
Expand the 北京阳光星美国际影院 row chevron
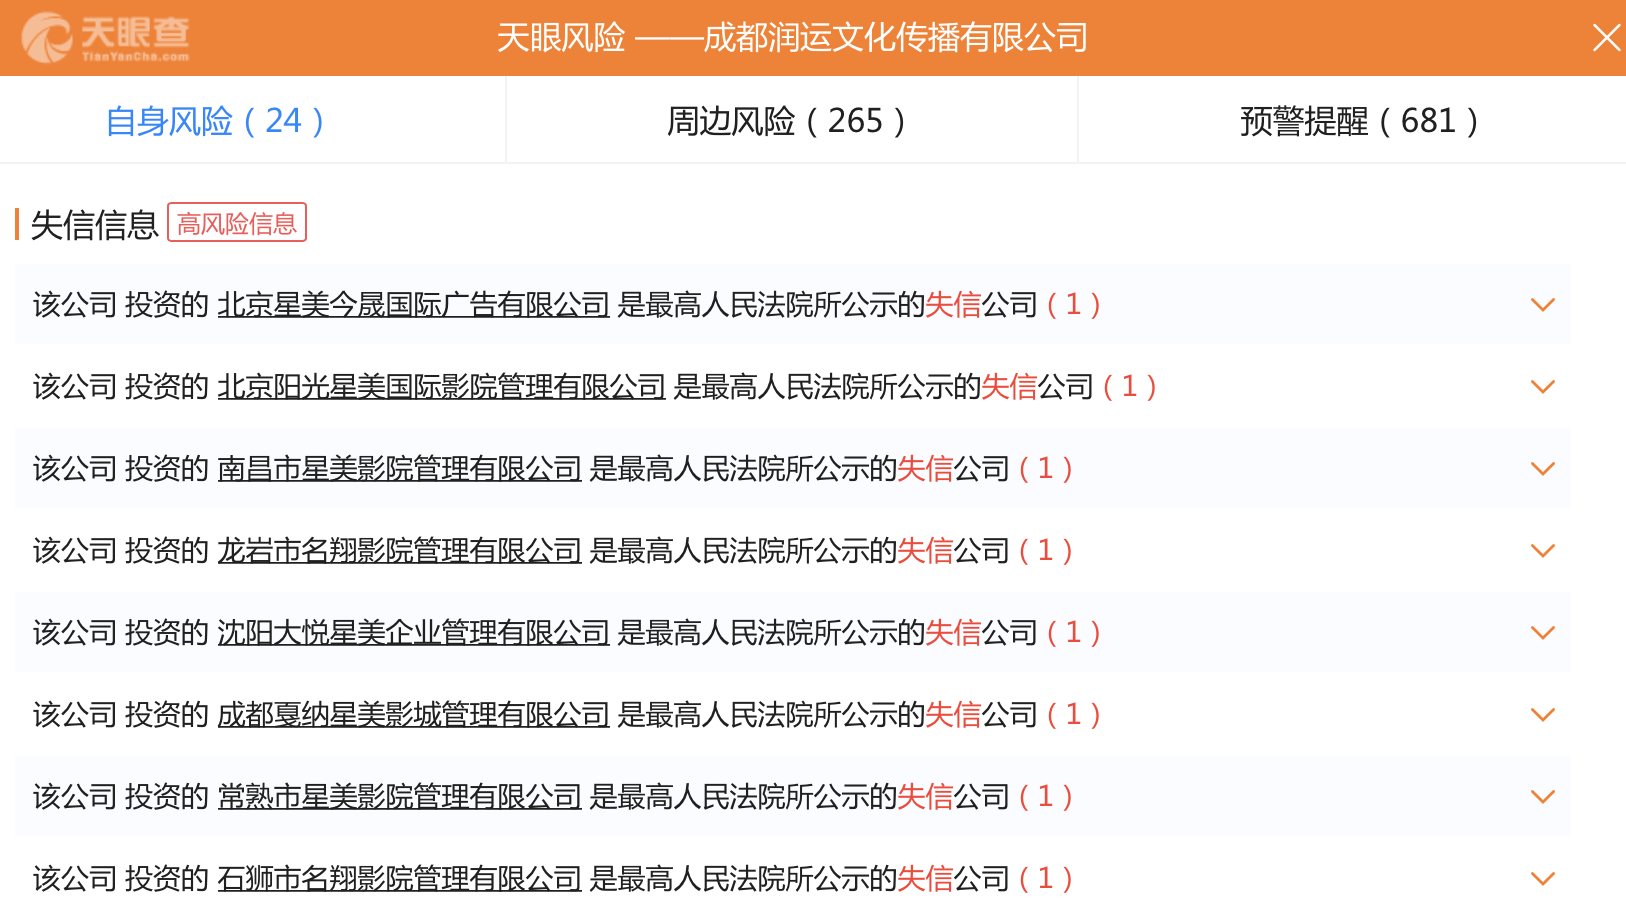tap(1543, 387)
